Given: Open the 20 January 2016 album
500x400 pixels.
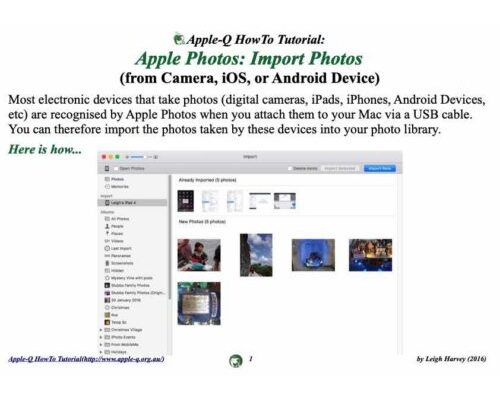Looking at the screenshot, I should [x=126, y=300].
